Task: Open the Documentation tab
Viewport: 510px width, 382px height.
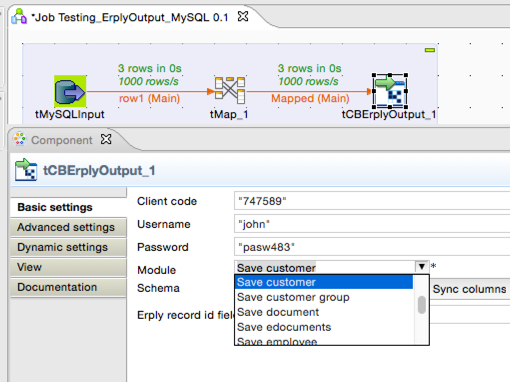Action: coord(68,287)
